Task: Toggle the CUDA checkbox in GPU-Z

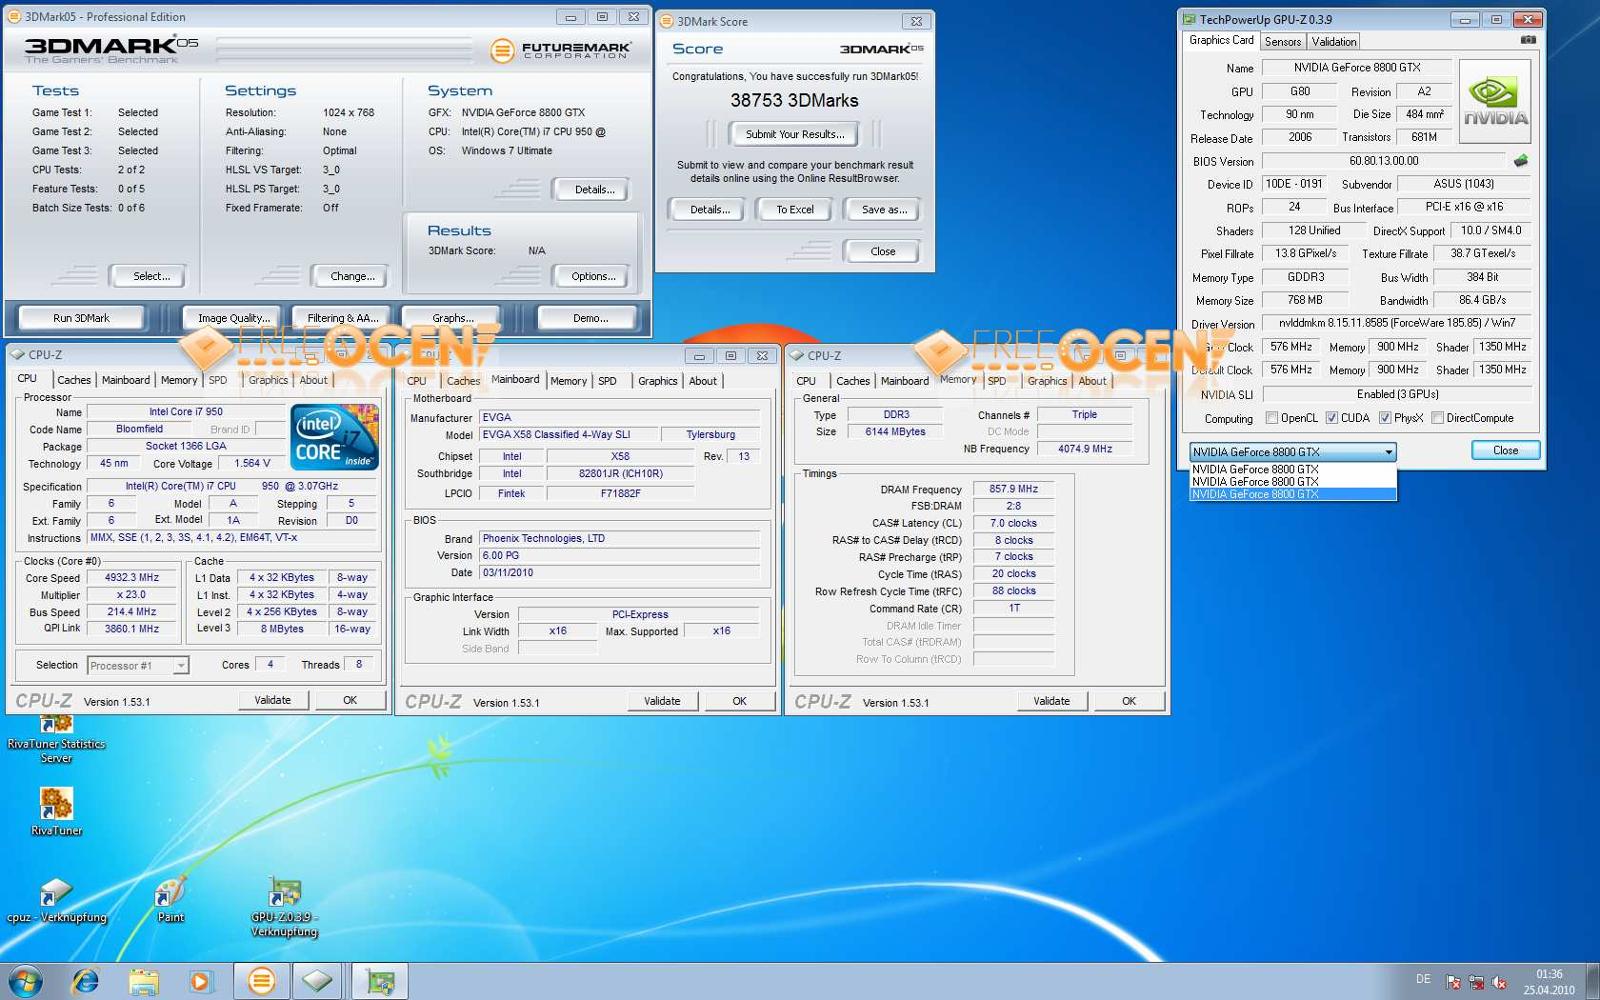Action: [1332, 418]
